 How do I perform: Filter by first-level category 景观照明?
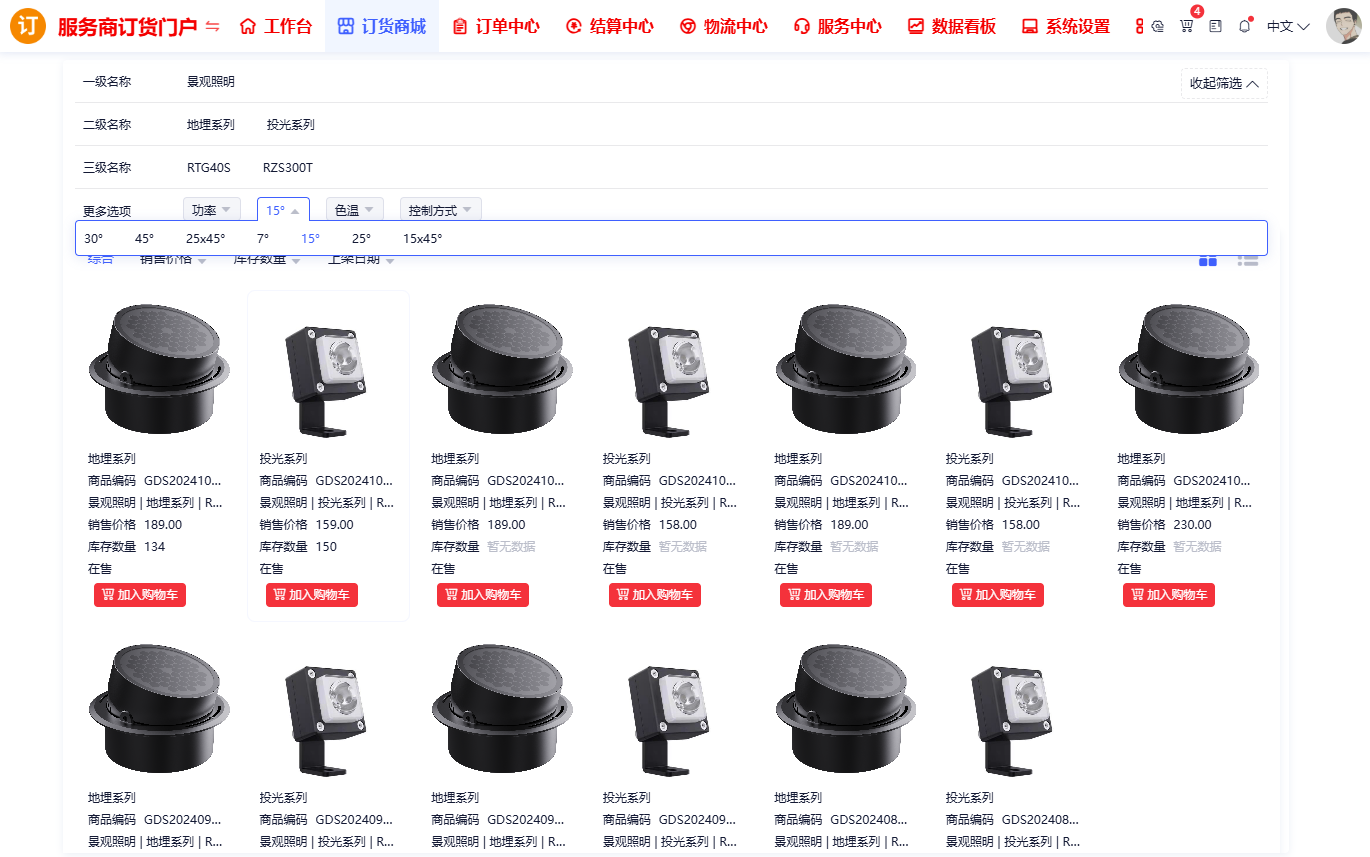(x=211, y=82)
